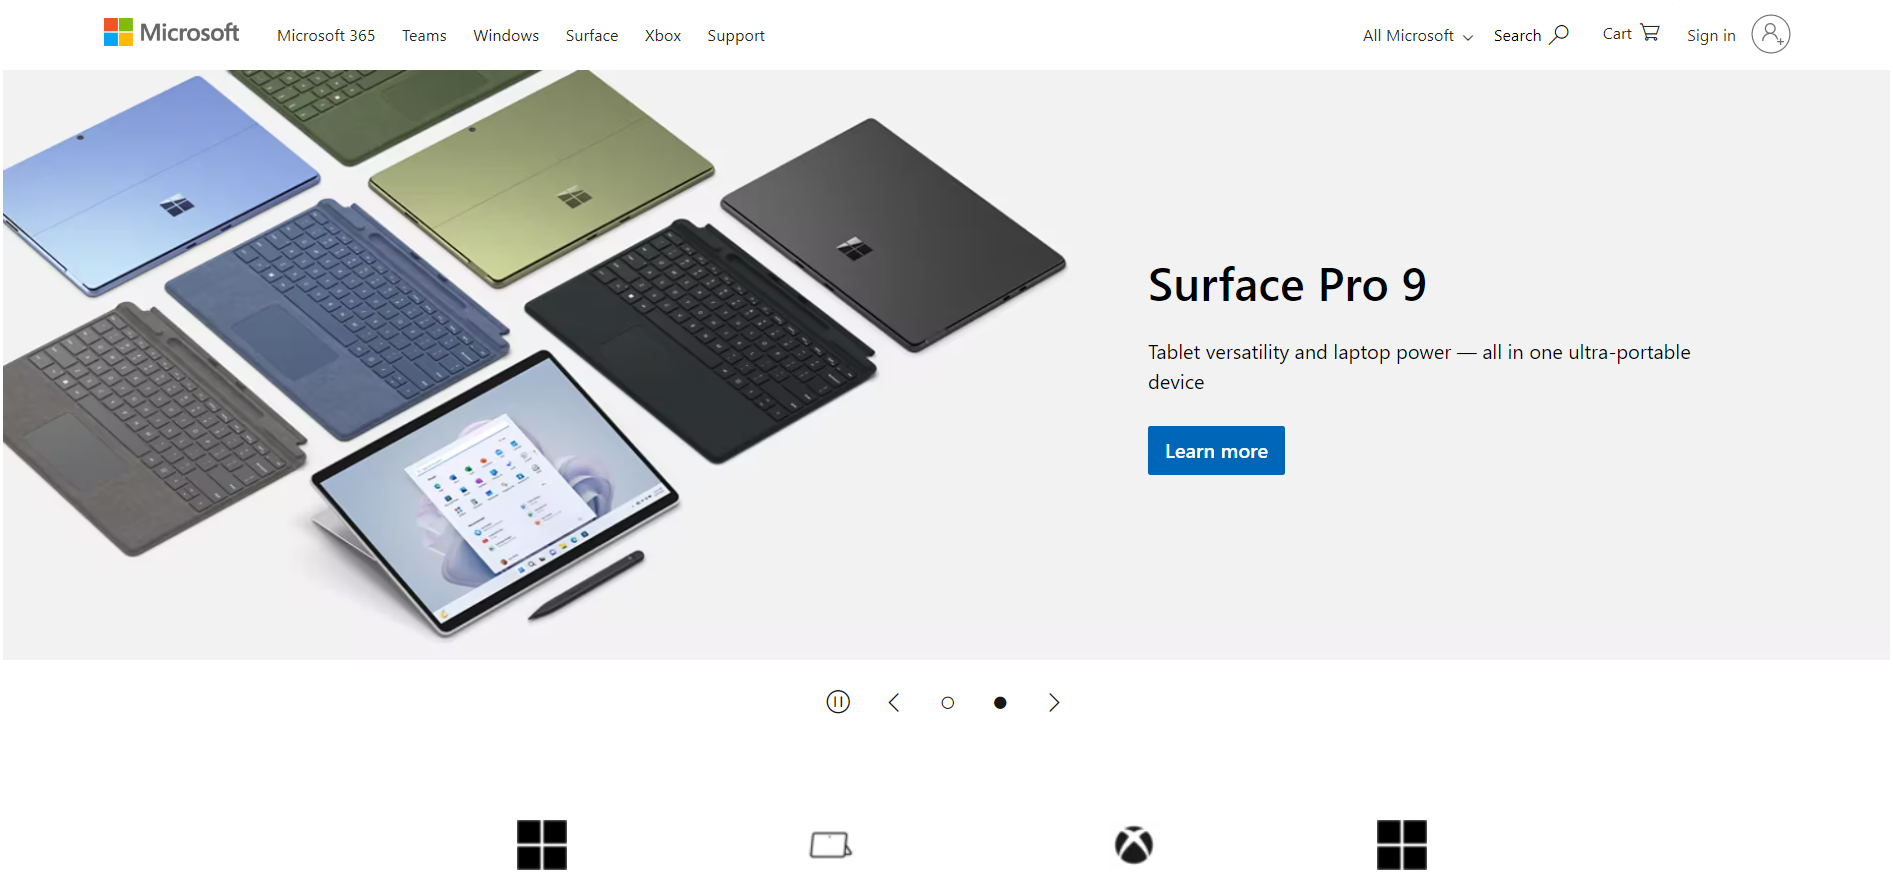The image size is (1893, 883).
Task: Click the sign-in account avatar icon
Action: click(1770, 35)
